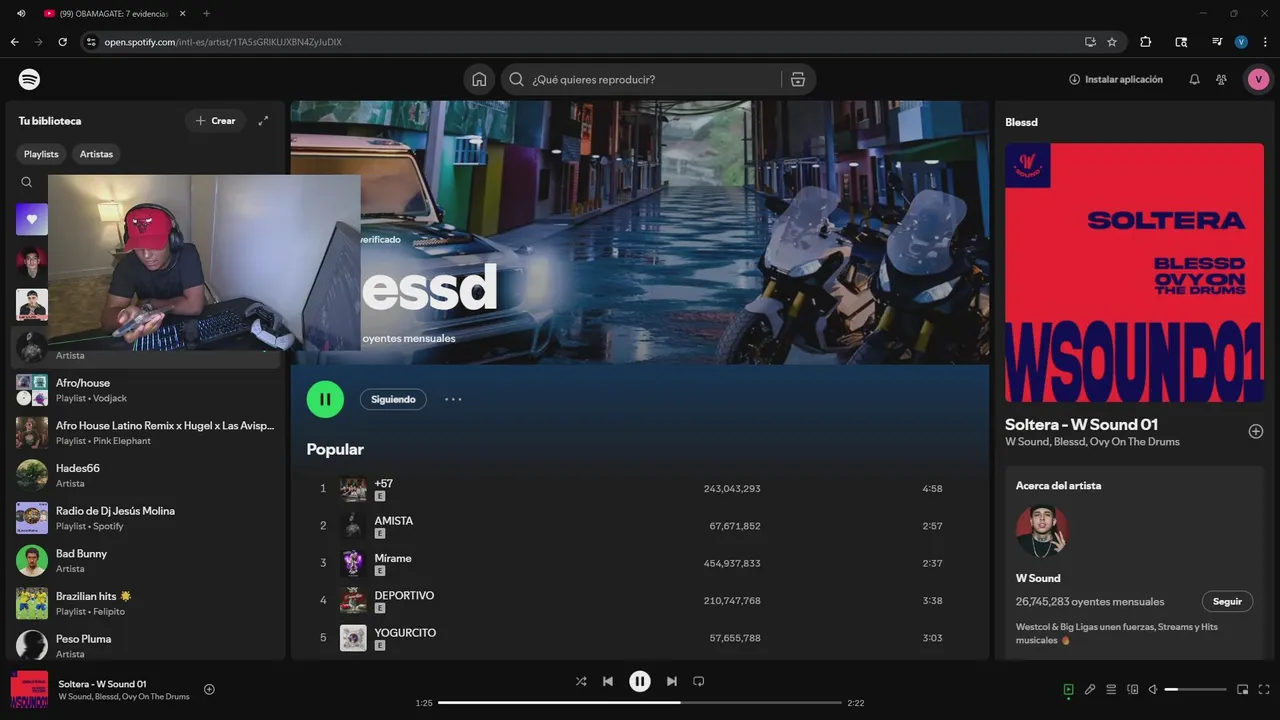Open Soltera - W Sound 01 title link in panel
The height and width of the screenshot is (720, 1280).
pyautogui.click(x=1081, y=424)
